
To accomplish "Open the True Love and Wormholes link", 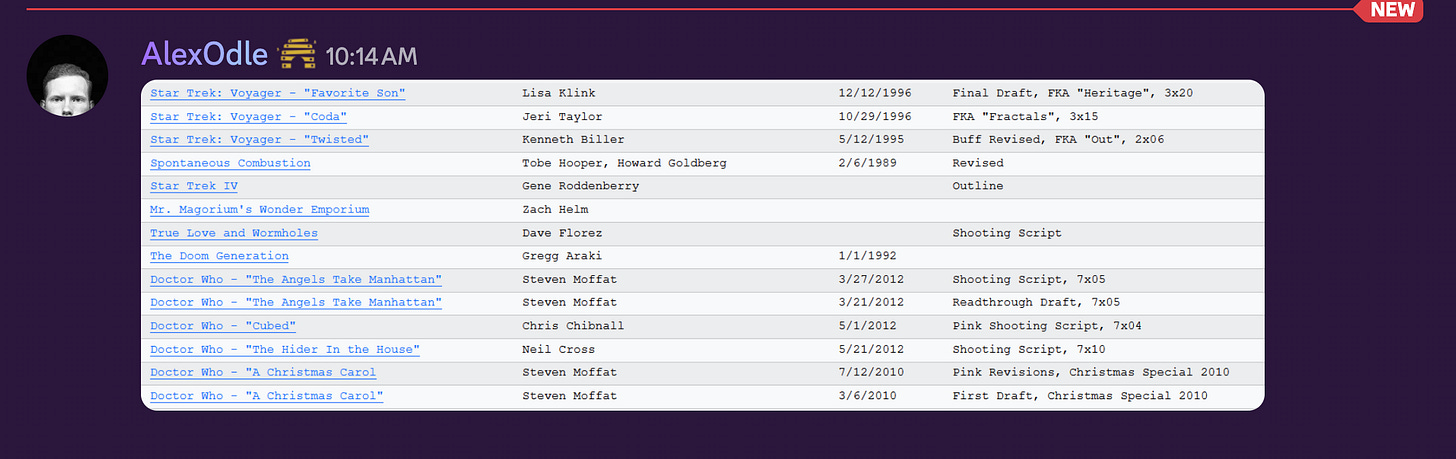I will tap(234, 233).
